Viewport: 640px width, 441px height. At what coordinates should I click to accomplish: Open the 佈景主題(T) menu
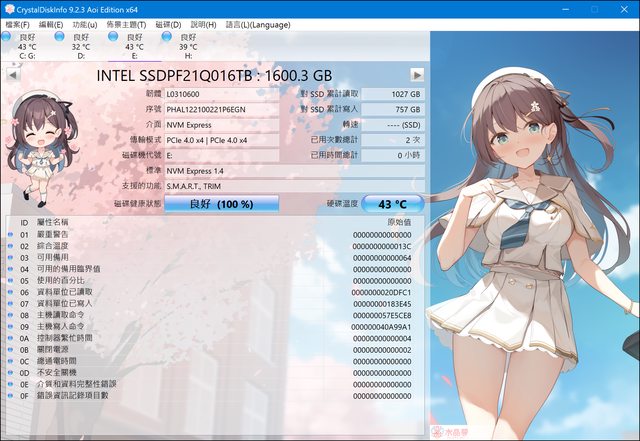point(126,24)
